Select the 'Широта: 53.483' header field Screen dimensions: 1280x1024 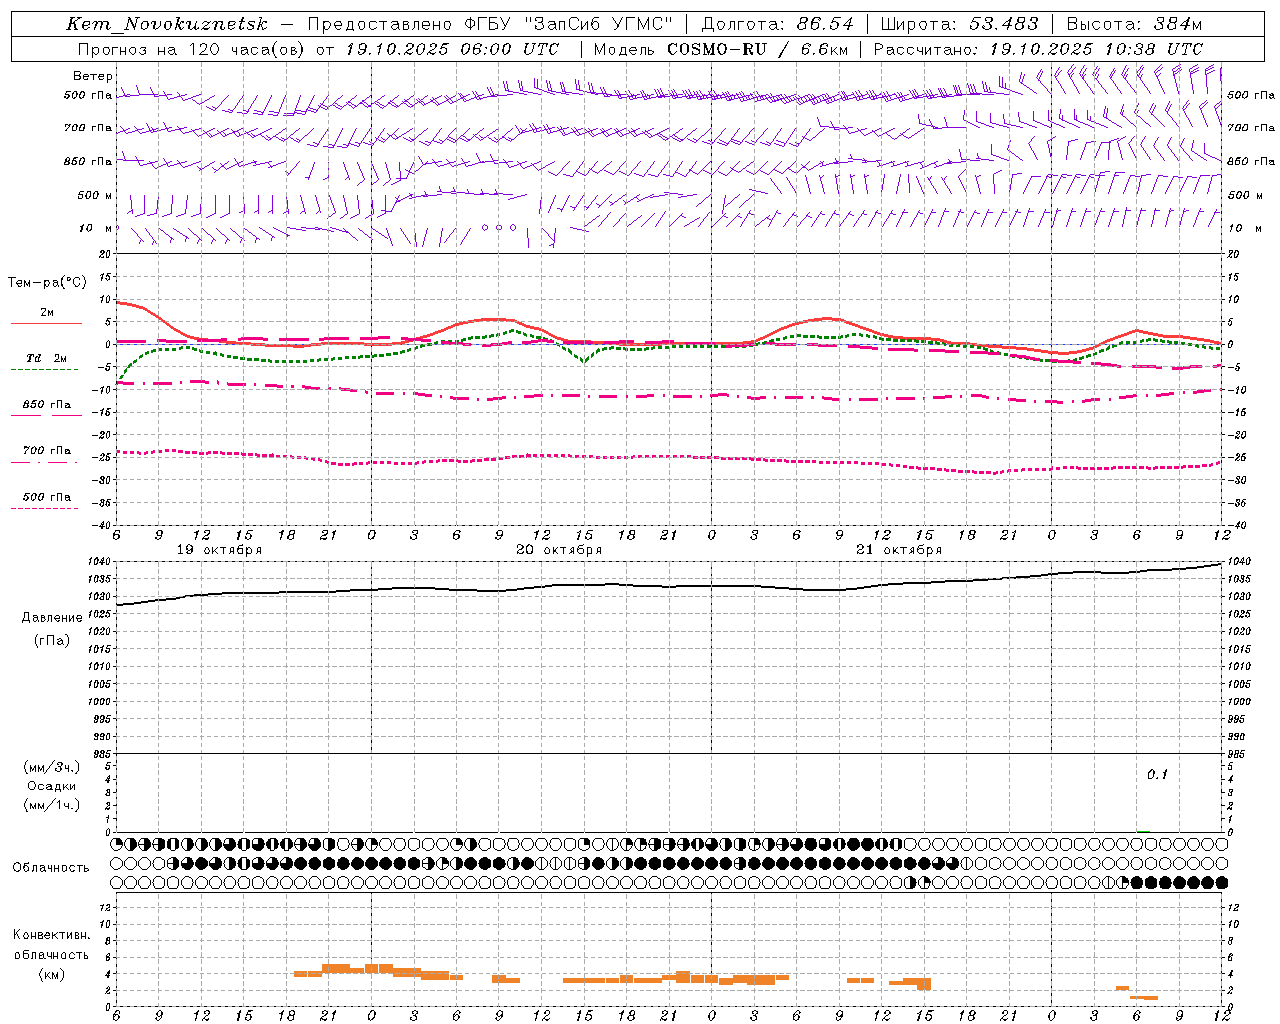tap(959, 24)
